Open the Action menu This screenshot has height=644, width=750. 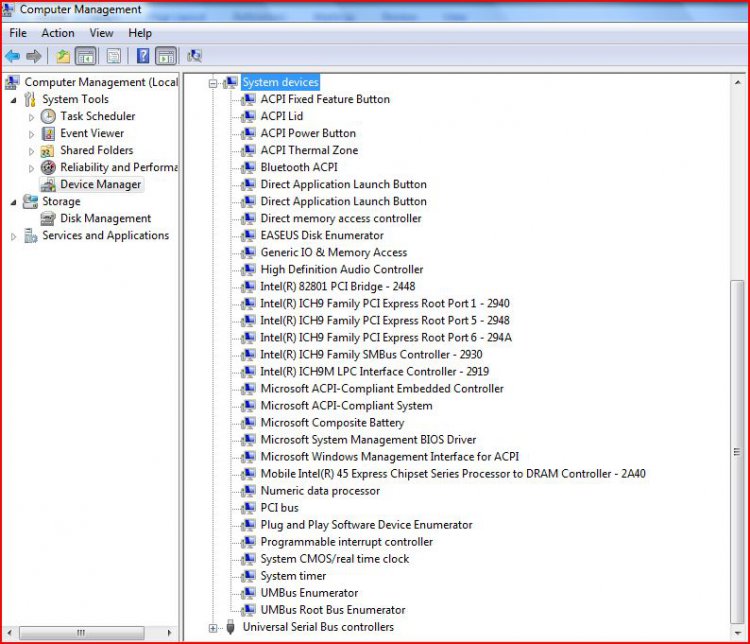[x=58, y=33]
